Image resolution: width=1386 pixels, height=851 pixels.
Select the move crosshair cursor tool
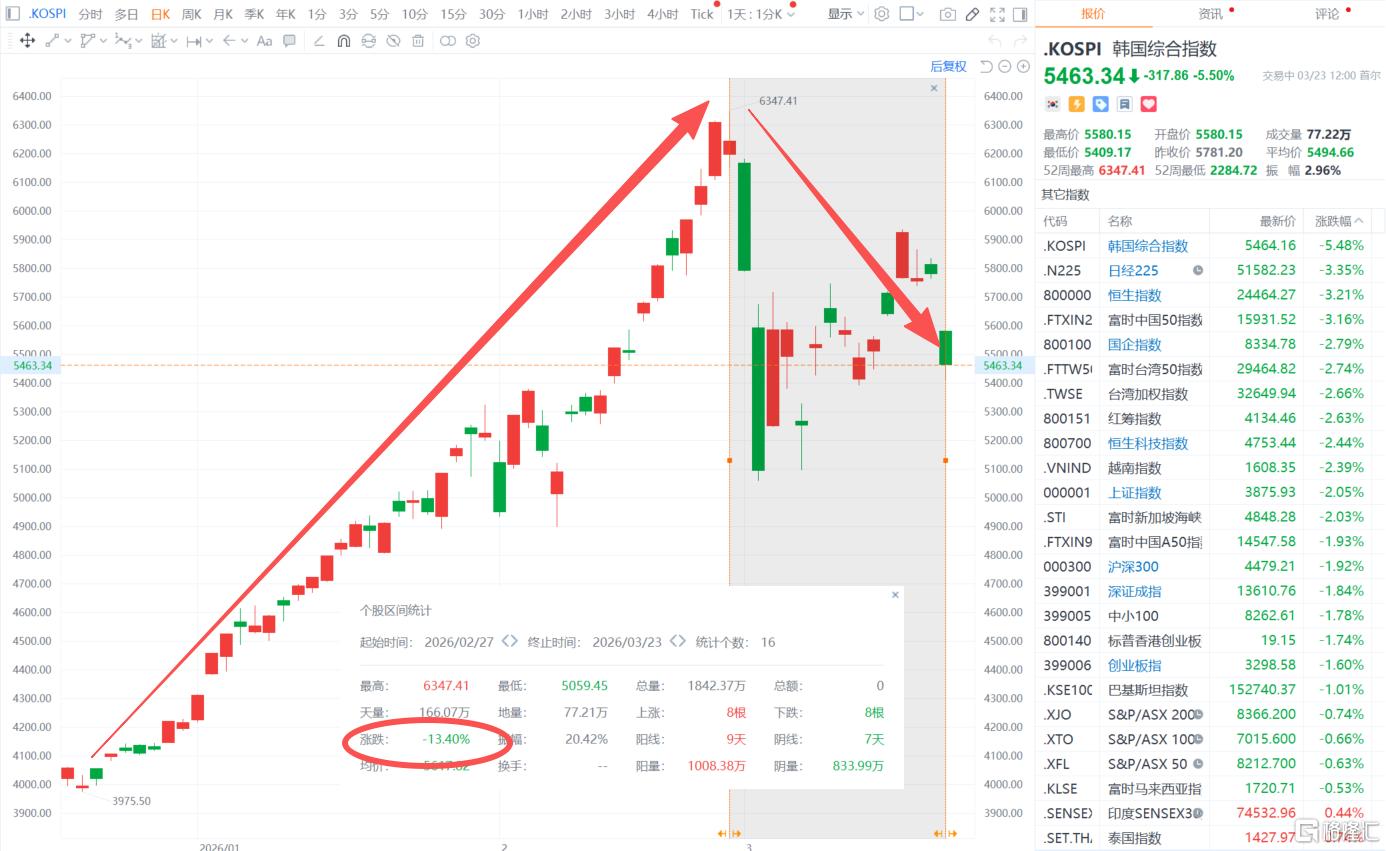point(27,41)
